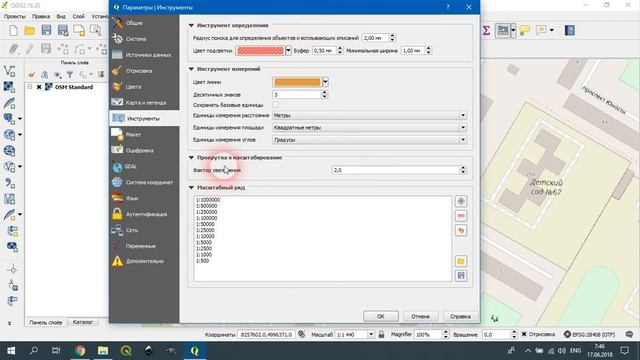This screenshot has width=640, height=360.
Task: Click the Язык flag icon
Action: coord(117,198)
